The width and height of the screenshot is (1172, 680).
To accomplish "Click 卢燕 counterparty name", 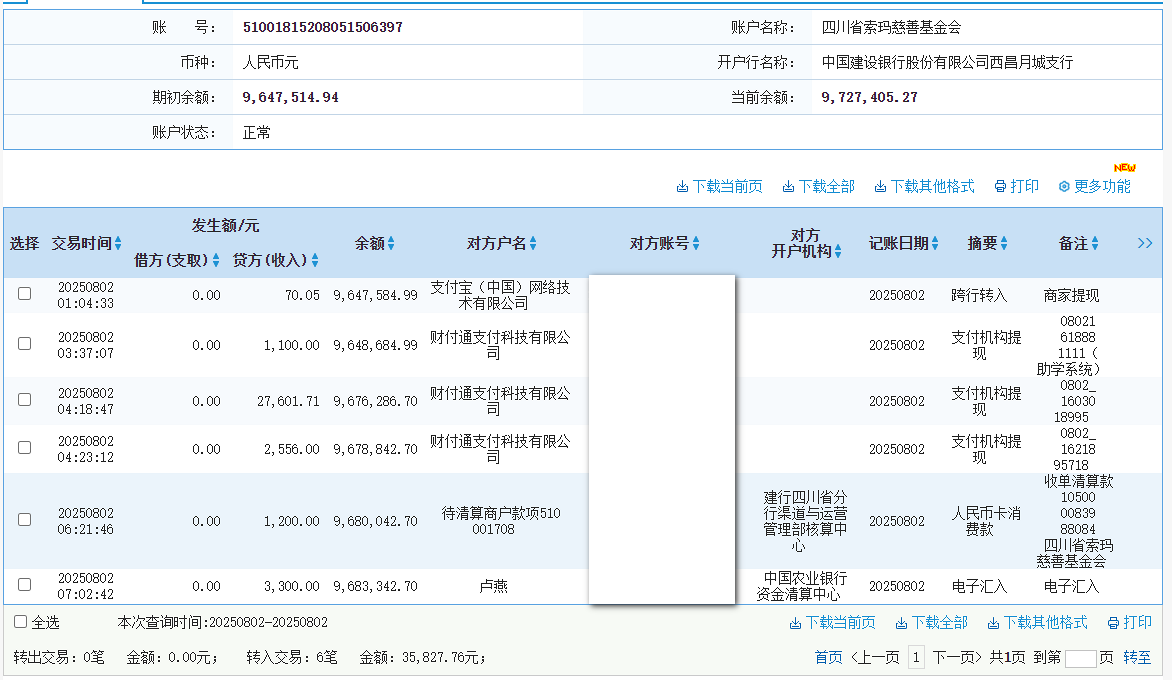I will pyautogui.click(x=493, y=586).
